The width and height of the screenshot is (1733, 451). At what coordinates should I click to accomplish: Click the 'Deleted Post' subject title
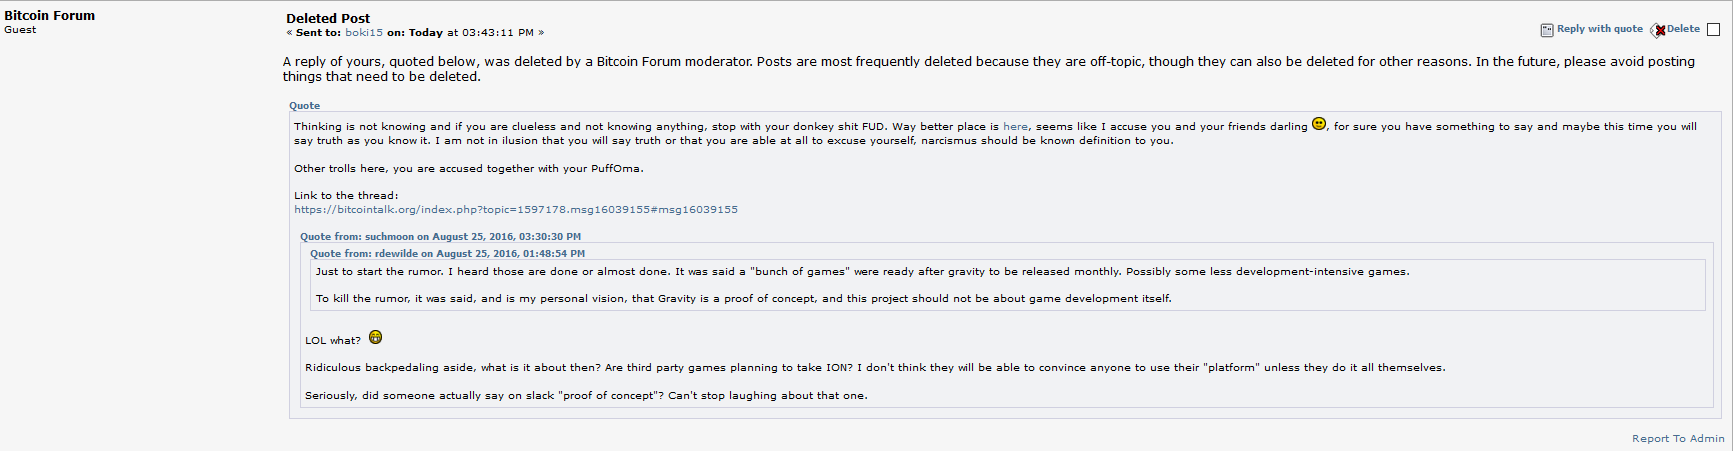click(328, 18)
